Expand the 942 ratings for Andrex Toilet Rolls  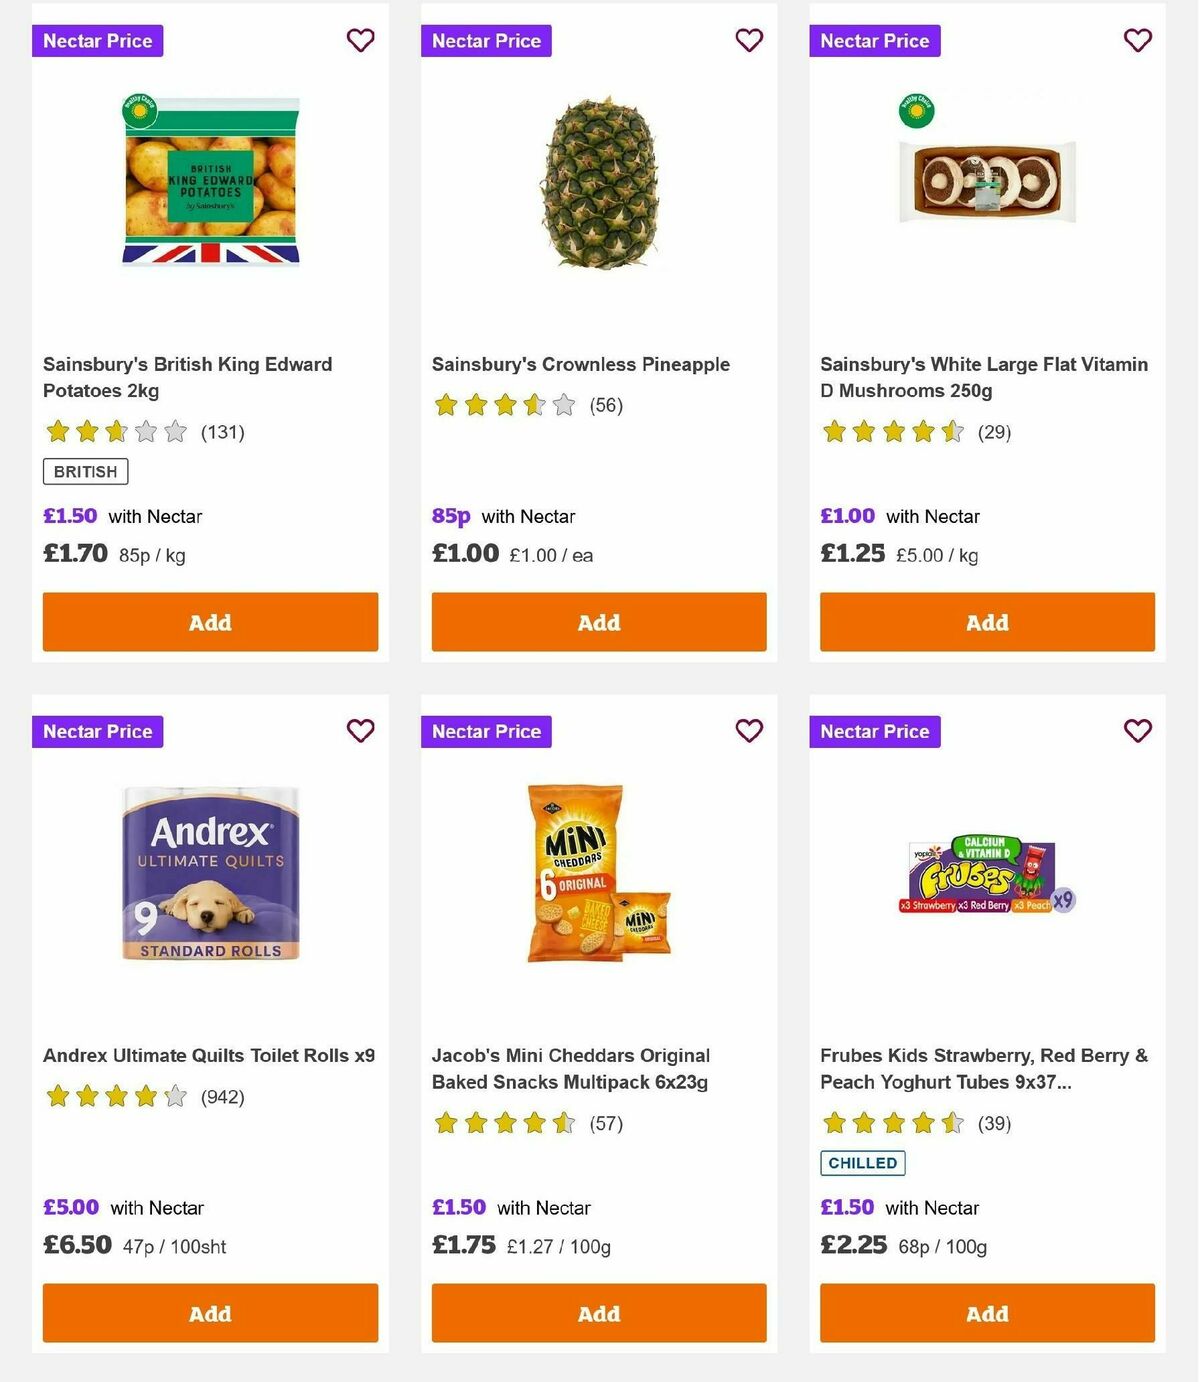[220, 1096]
